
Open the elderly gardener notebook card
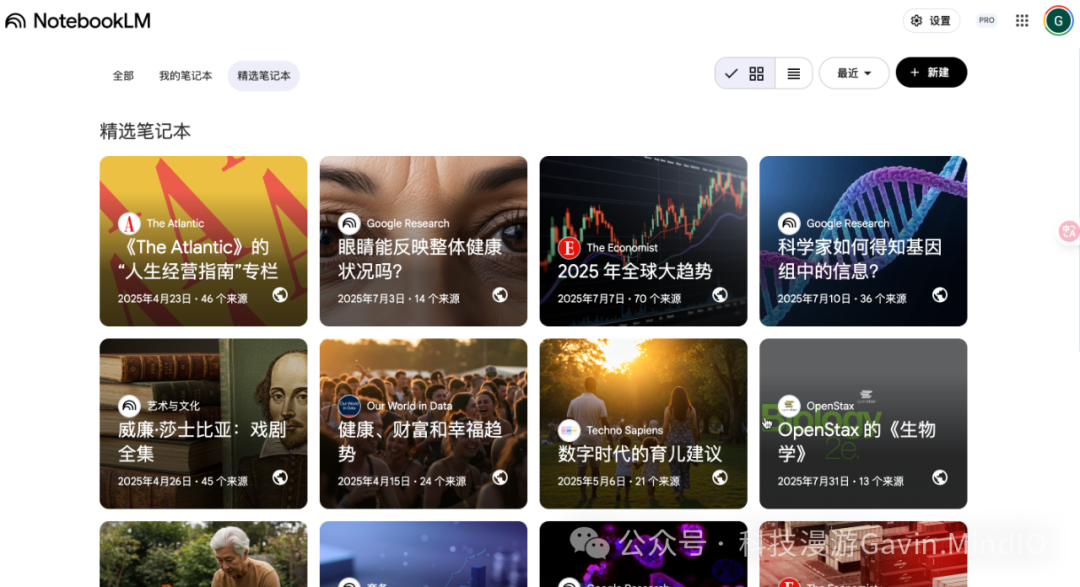coord(203,554)
